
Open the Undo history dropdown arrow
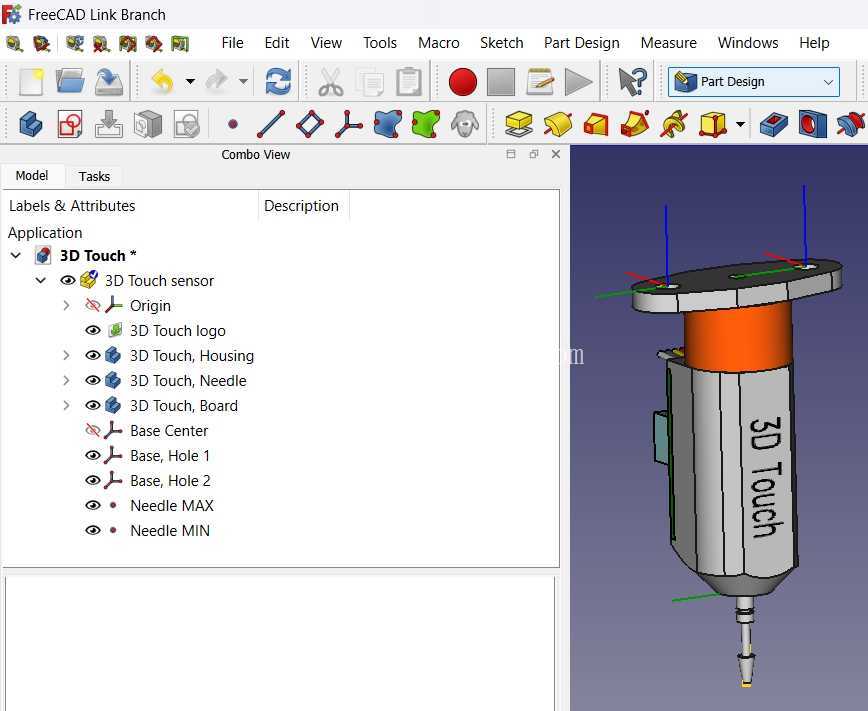pos(190,82)
